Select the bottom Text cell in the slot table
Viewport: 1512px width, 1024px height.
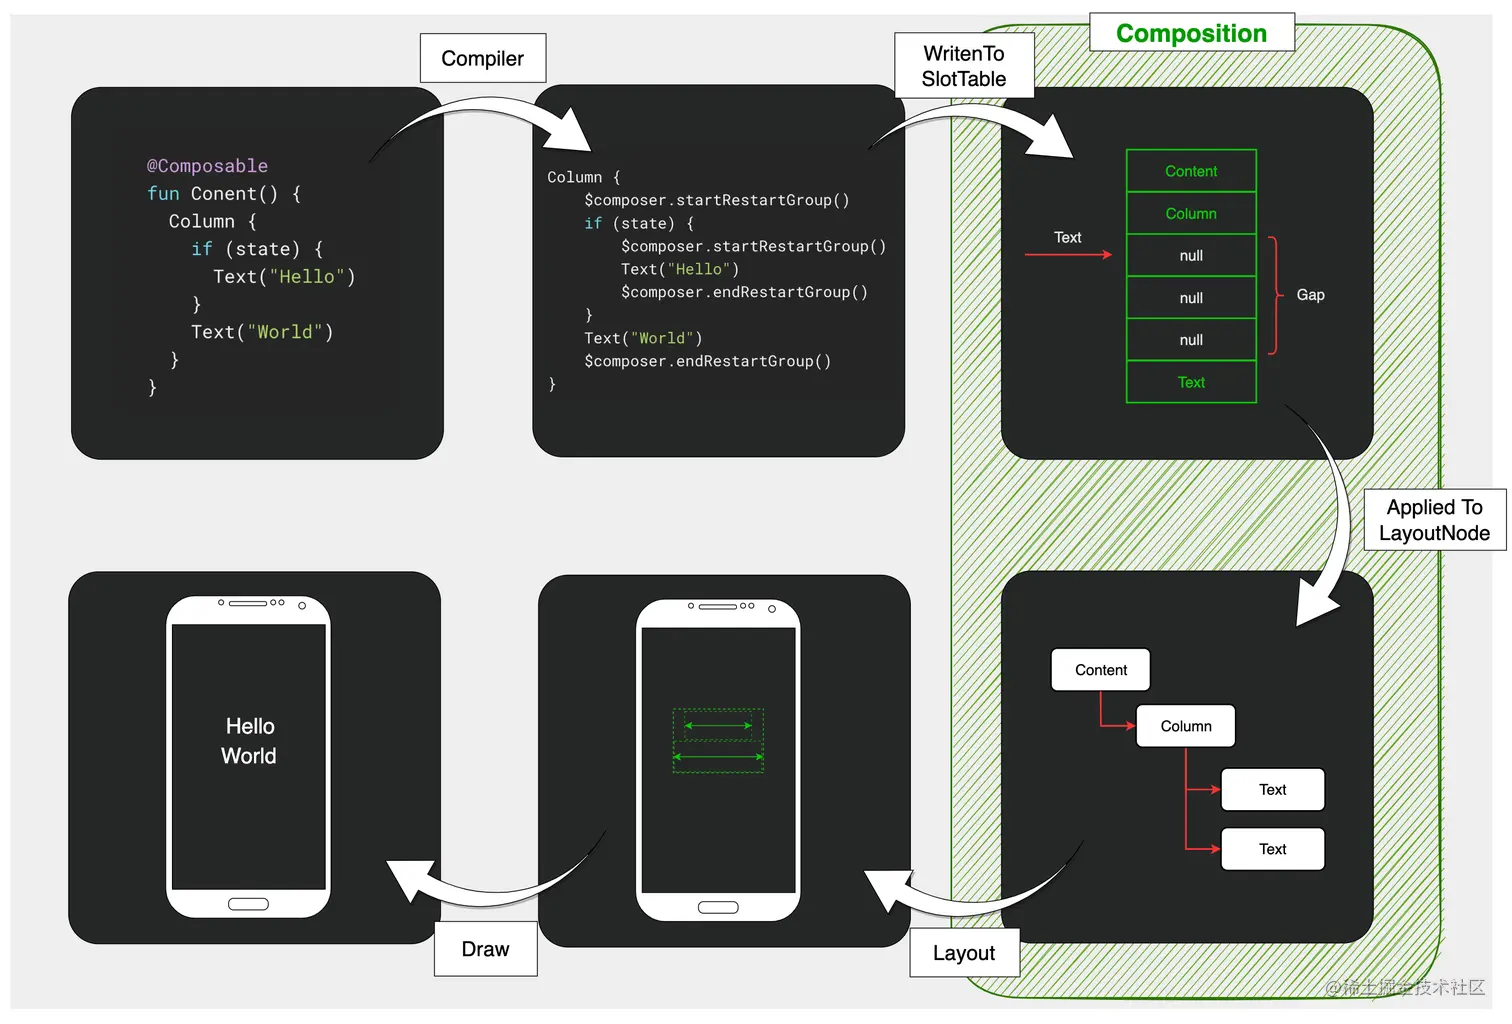pos(1190,382)
